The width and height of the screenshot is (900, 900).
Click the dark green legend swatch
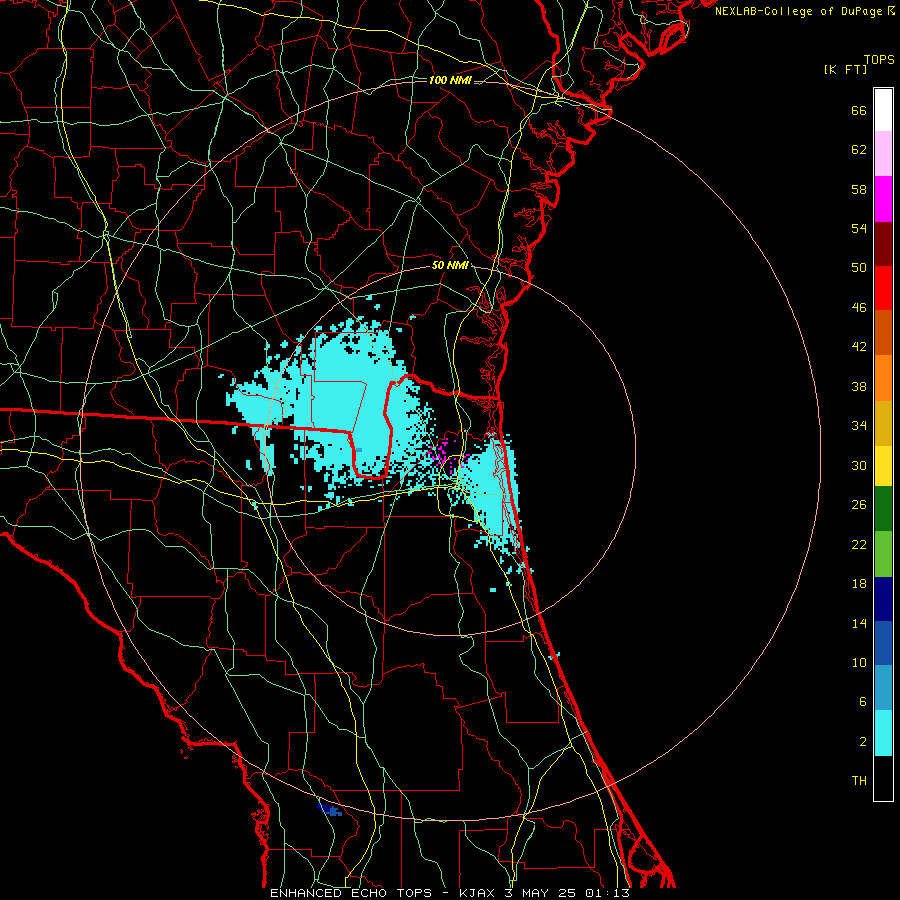883,509
